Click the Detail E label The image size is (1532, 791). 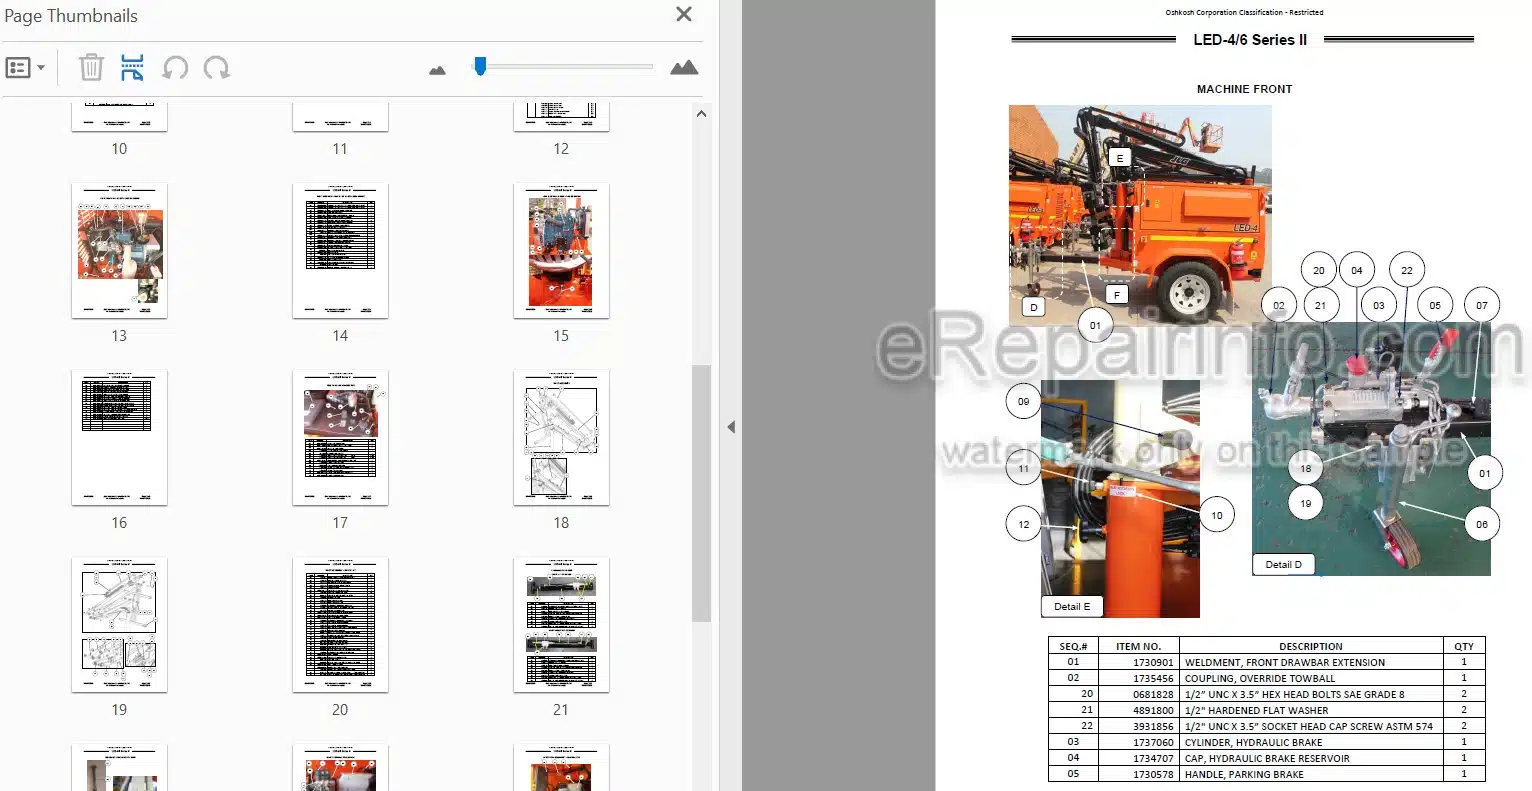pyautogui.click(x=1072, y=606)
